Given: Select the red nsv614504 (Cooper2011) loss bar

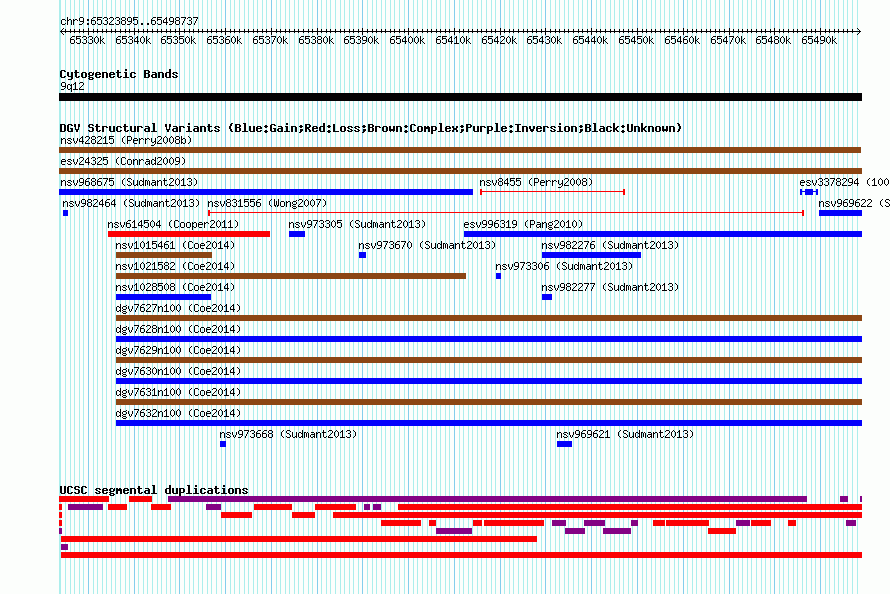Looking at the screenshot, I should pos(189,234).
